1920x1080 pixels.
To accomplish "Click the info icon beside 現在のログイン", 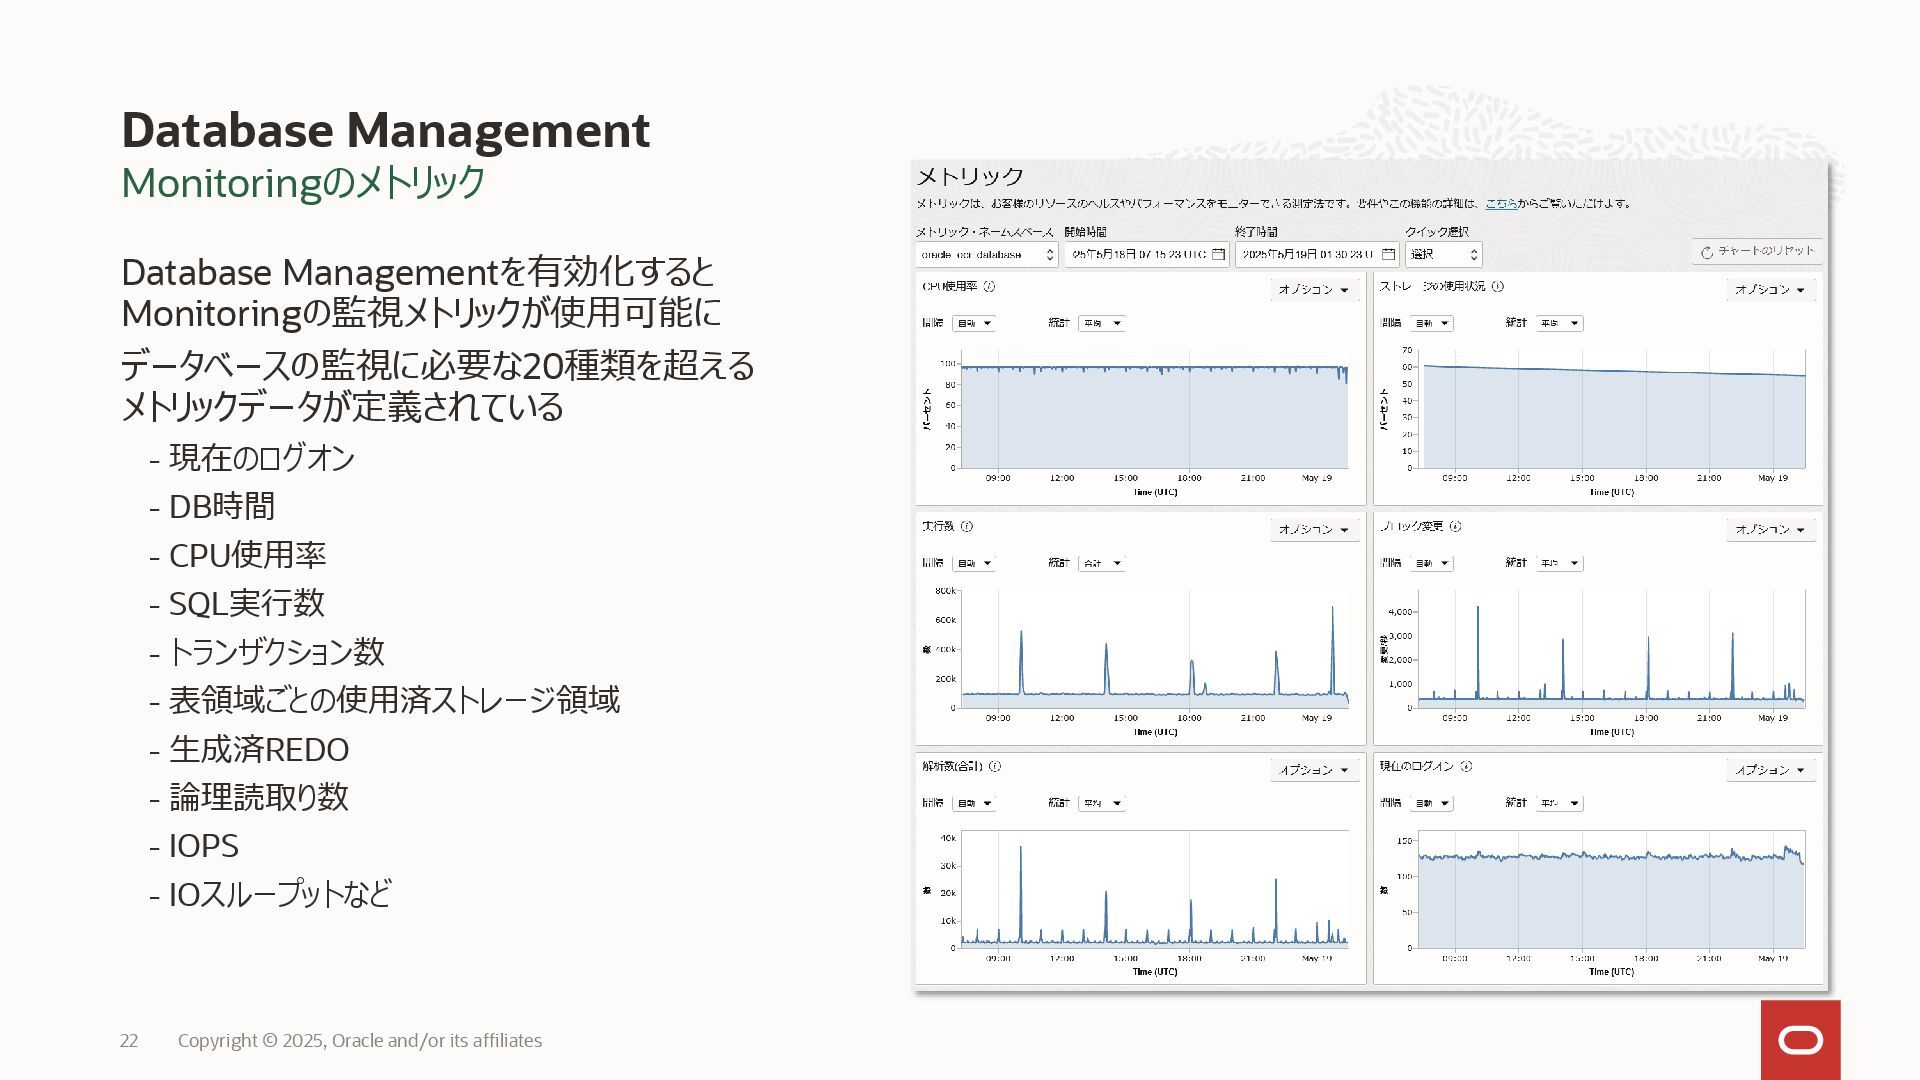I will pos(1466,767).
